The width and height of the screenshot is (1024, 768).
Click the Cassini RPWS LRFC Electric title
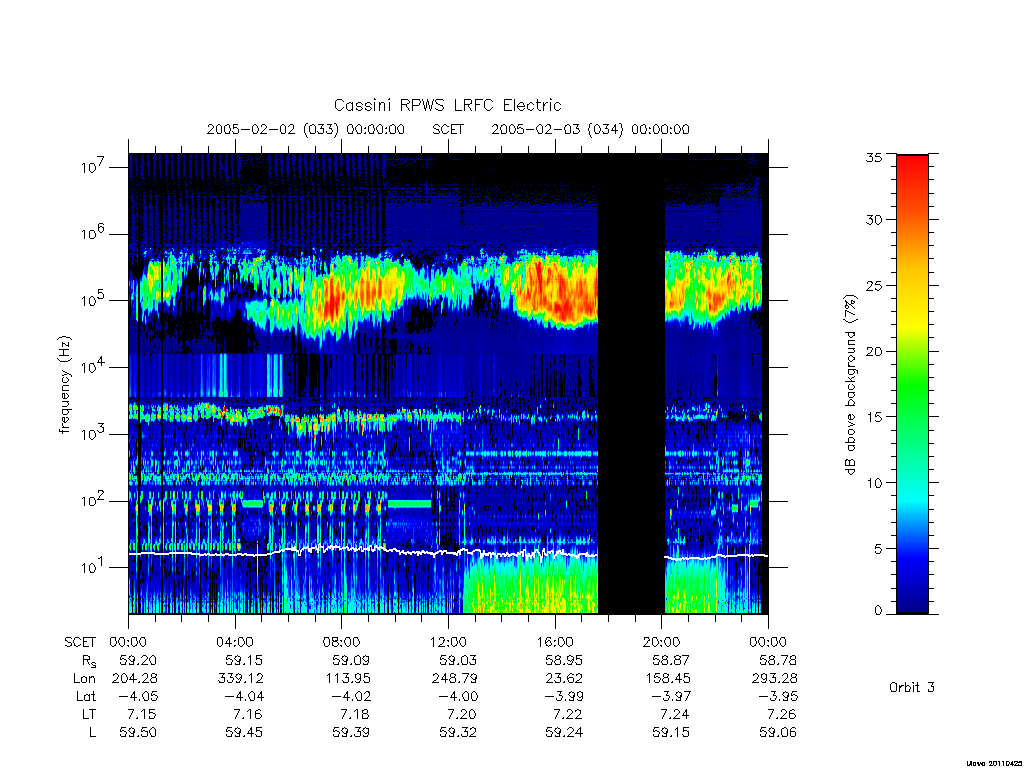click(x=447, y=105)
